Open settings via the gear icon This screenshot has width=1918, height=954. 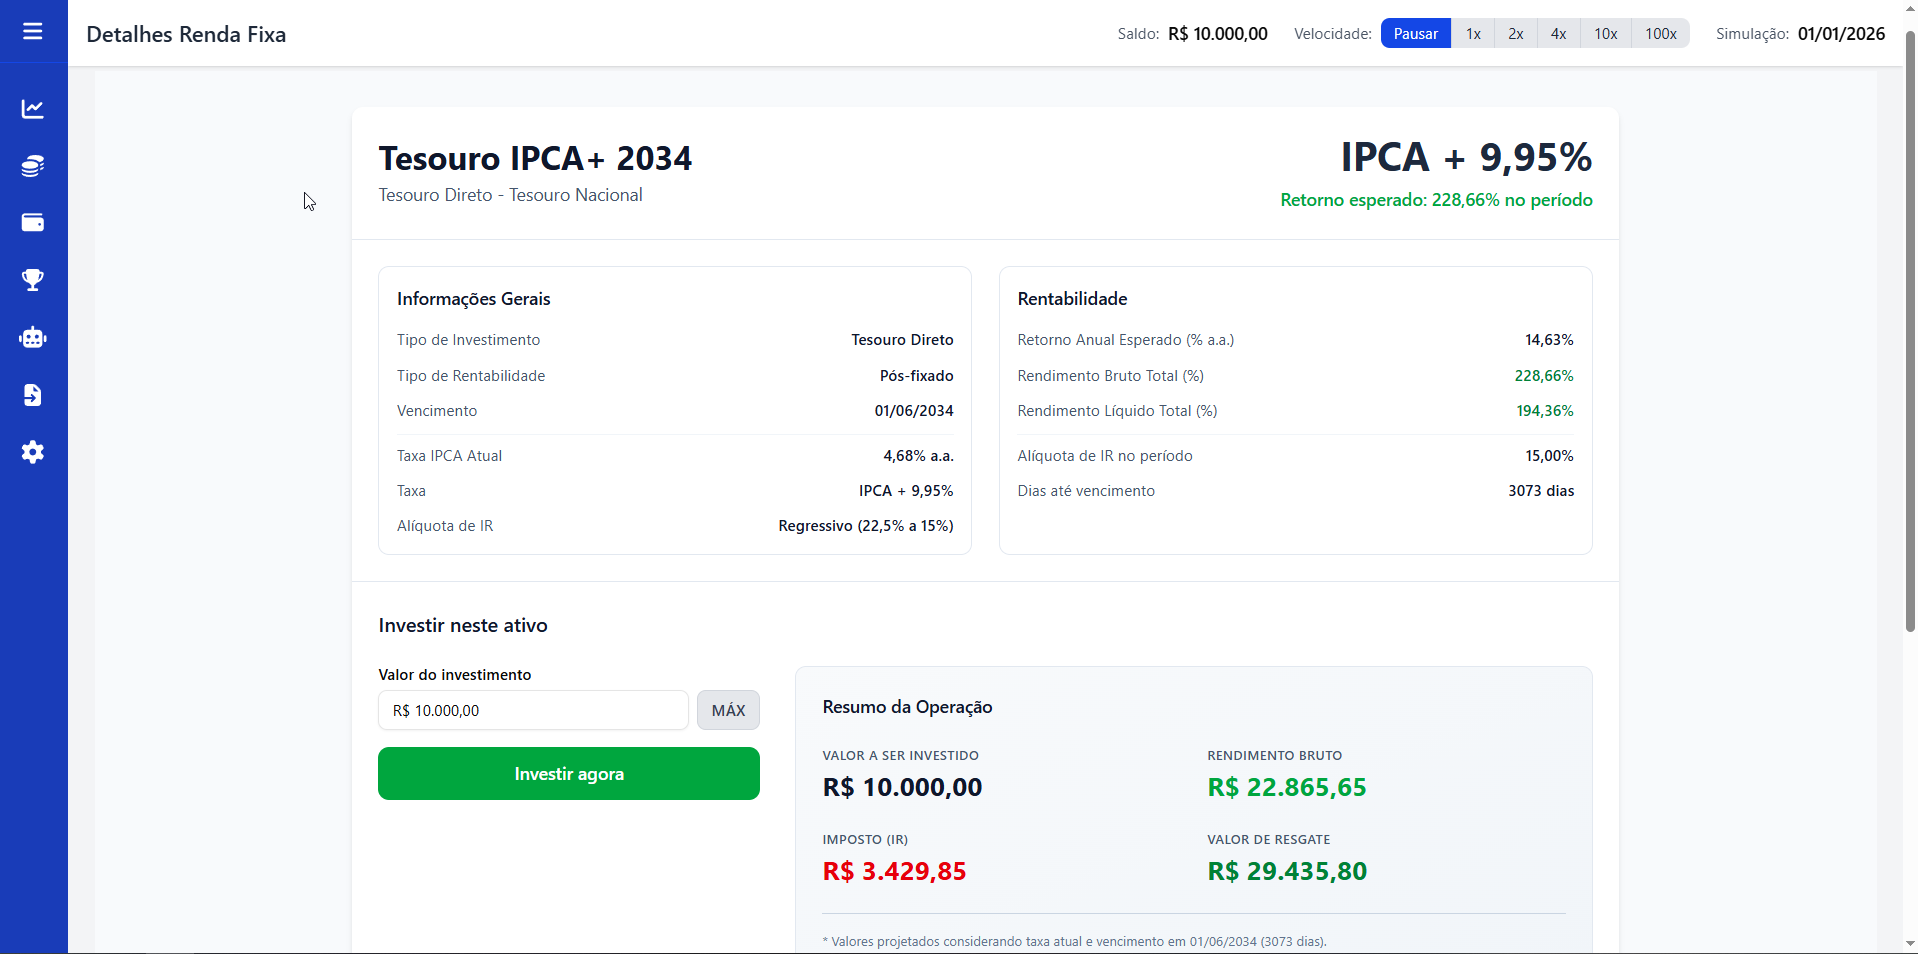tap(33, 452)
